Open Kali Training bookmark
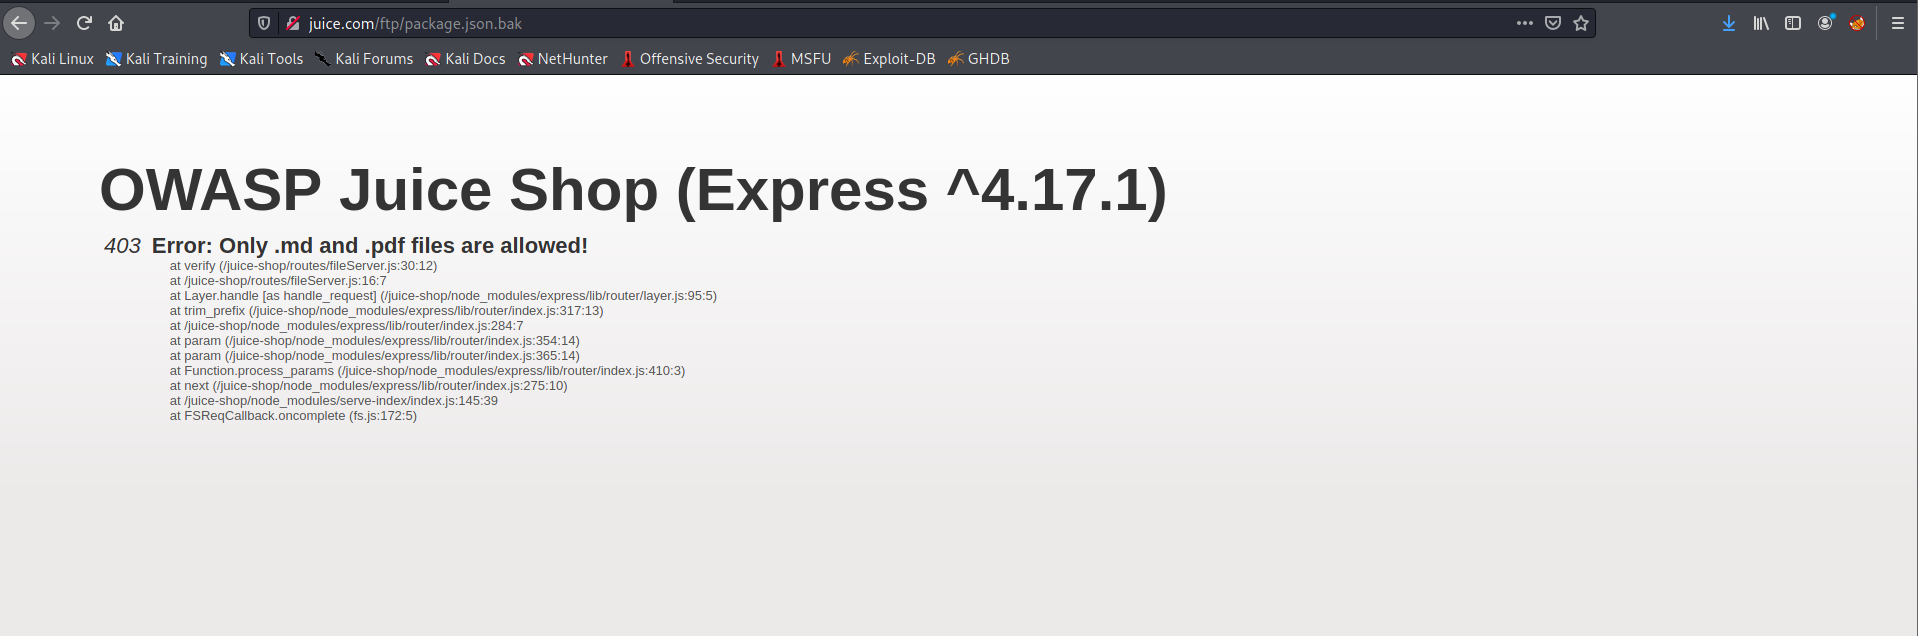This screenshot has width=1918, height=636. pos(156,59)
